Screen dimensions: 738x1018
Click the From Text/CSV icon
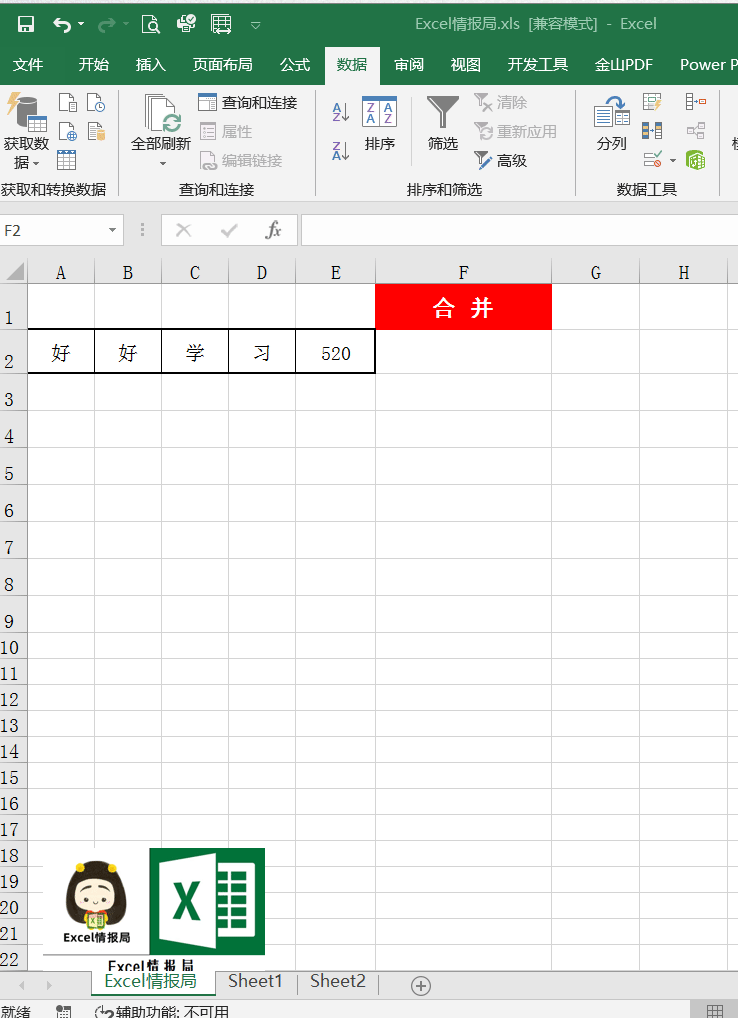tap(68, 103)
